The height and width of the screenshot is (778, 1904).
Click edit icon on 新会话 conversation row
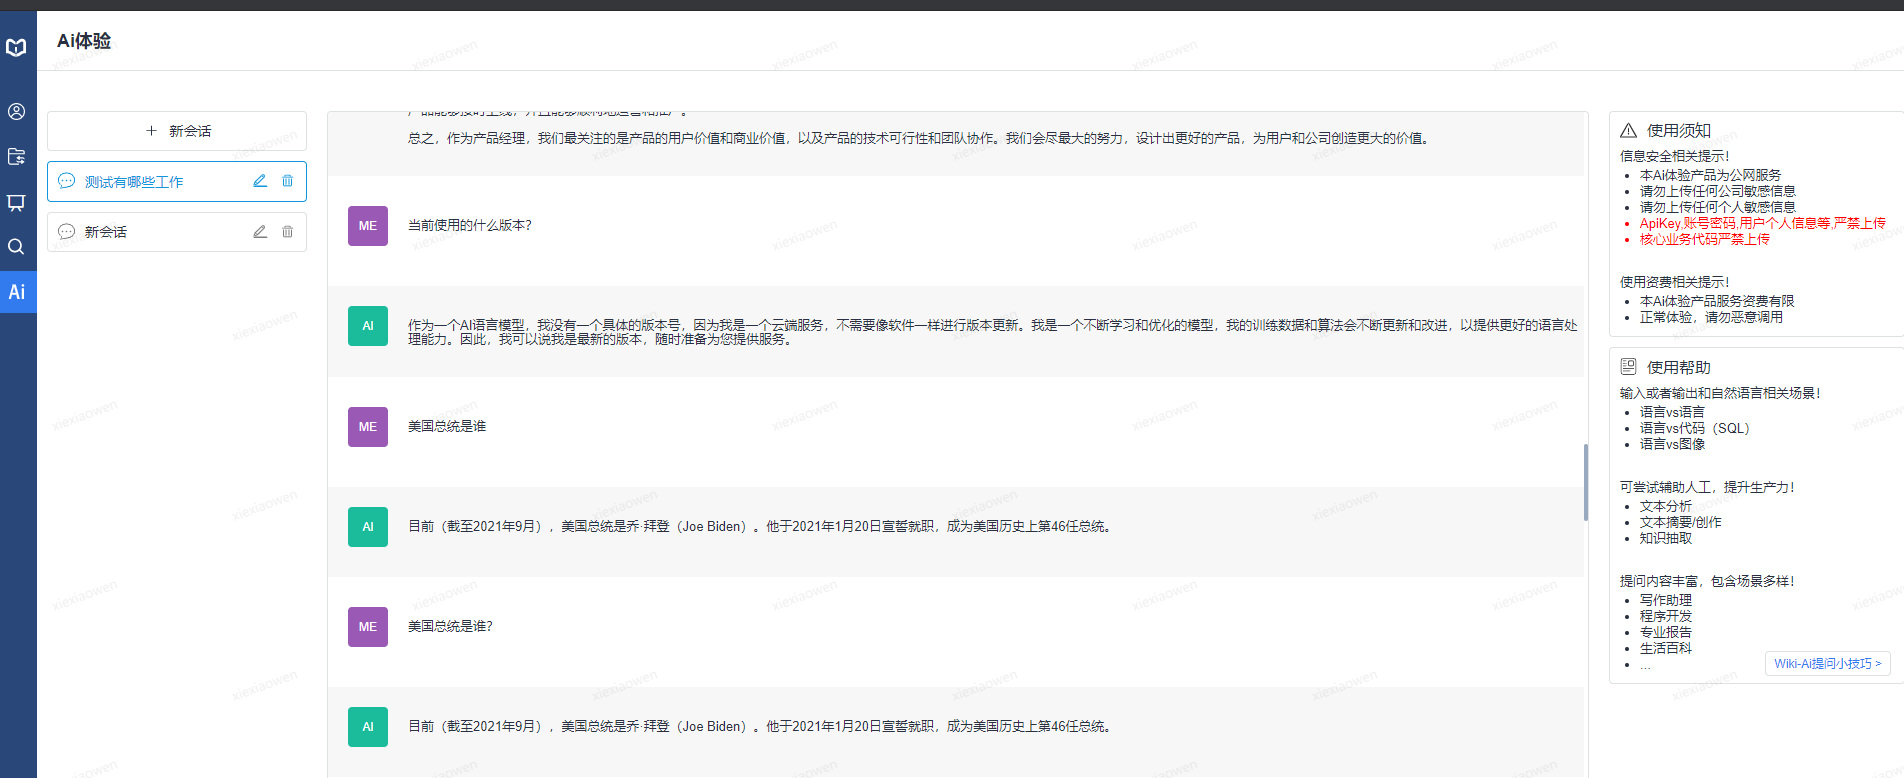tap(260, 231)
